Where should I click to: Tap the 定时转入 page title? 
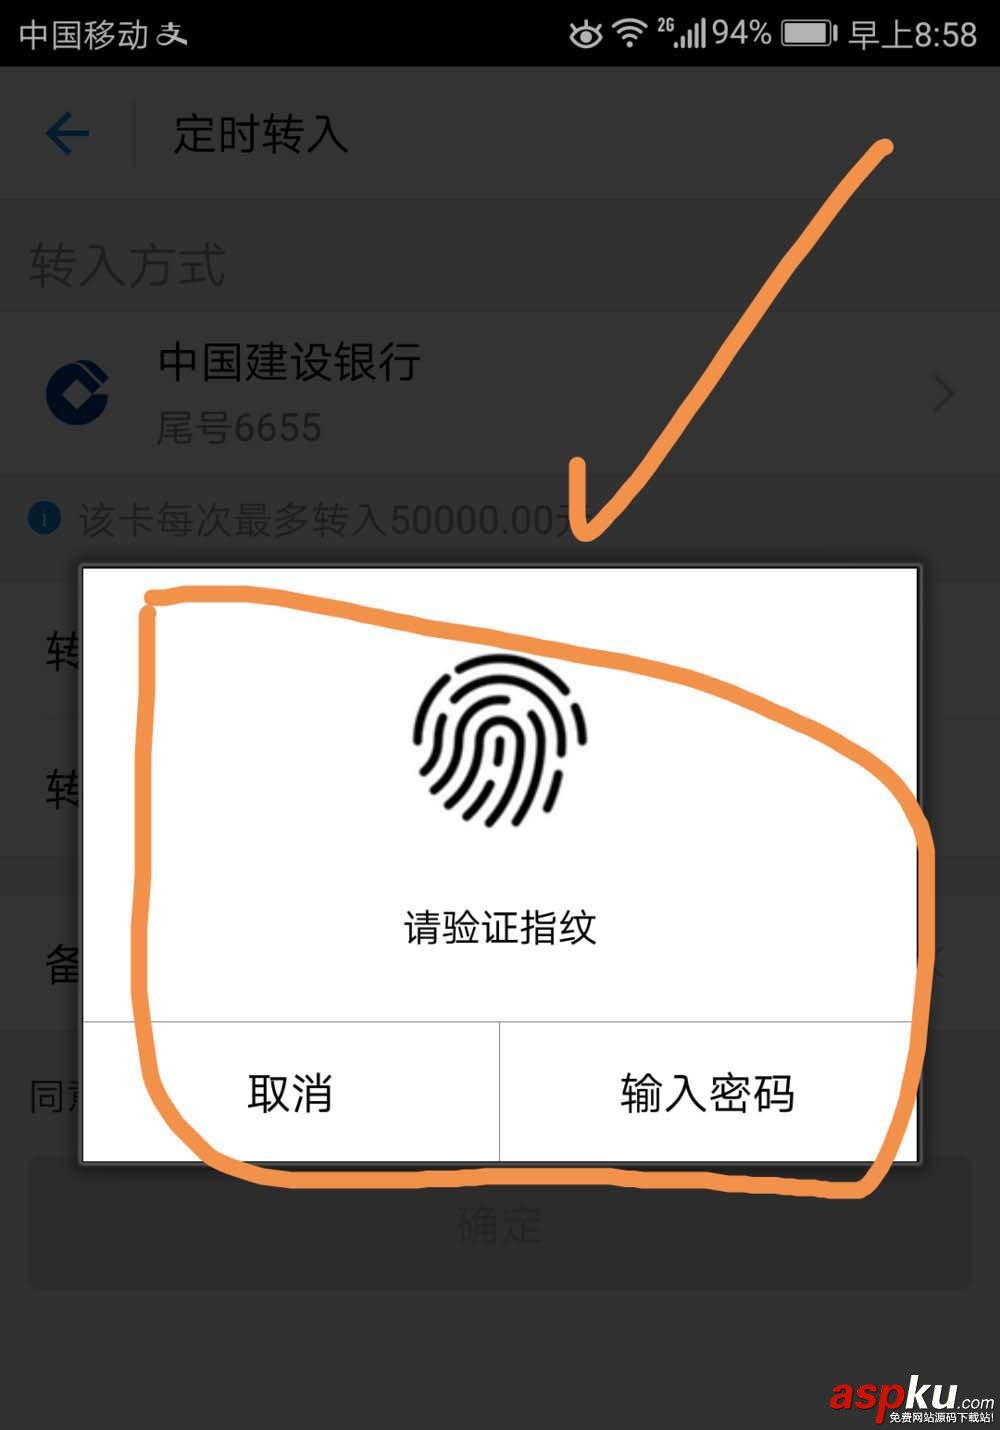point(261,133)
